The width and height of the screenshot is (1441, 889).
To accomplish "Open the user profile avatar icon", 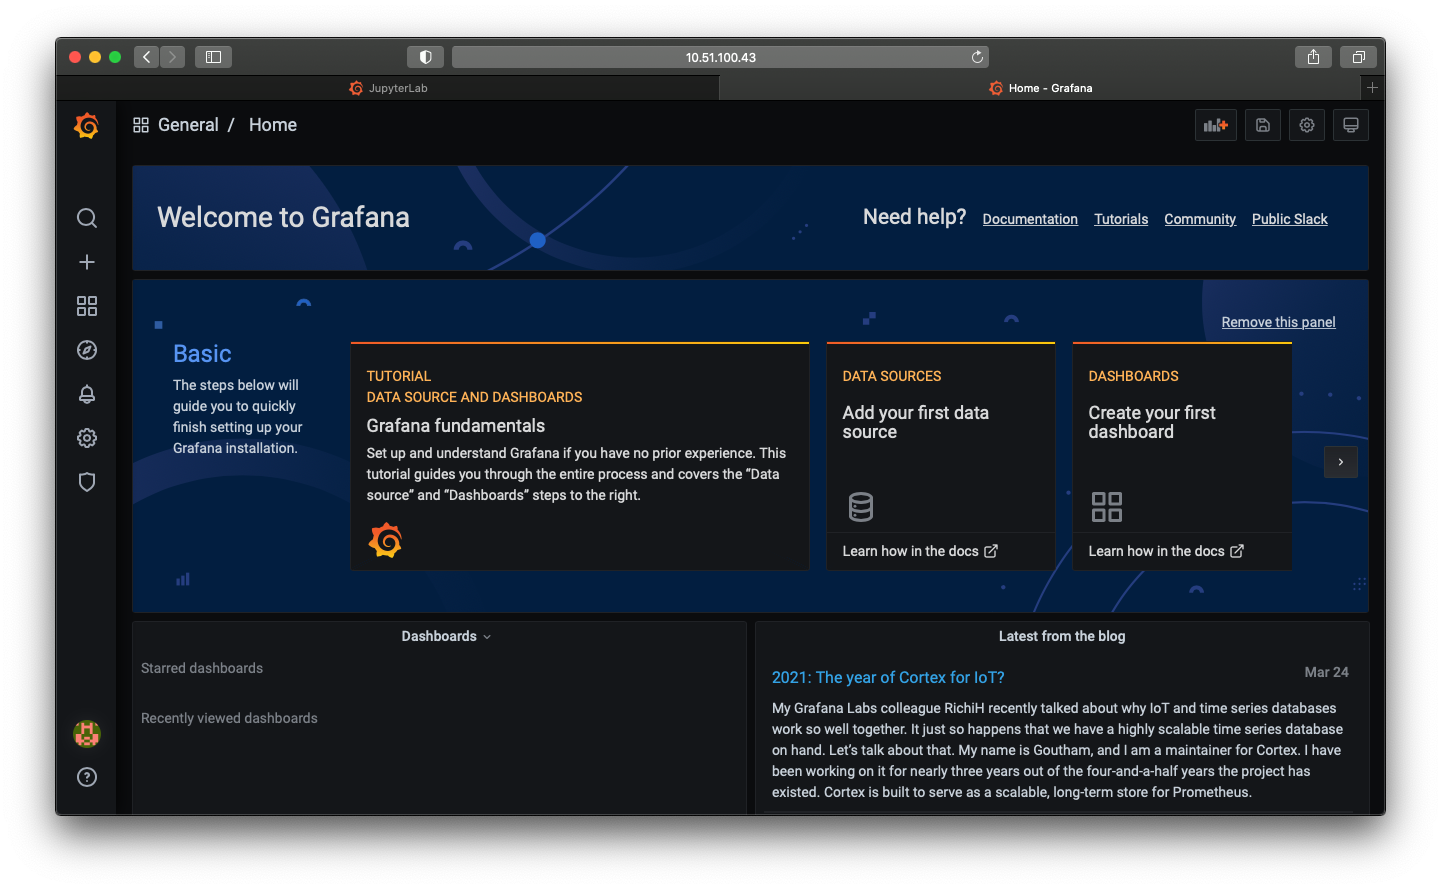I will pos(87,734).
